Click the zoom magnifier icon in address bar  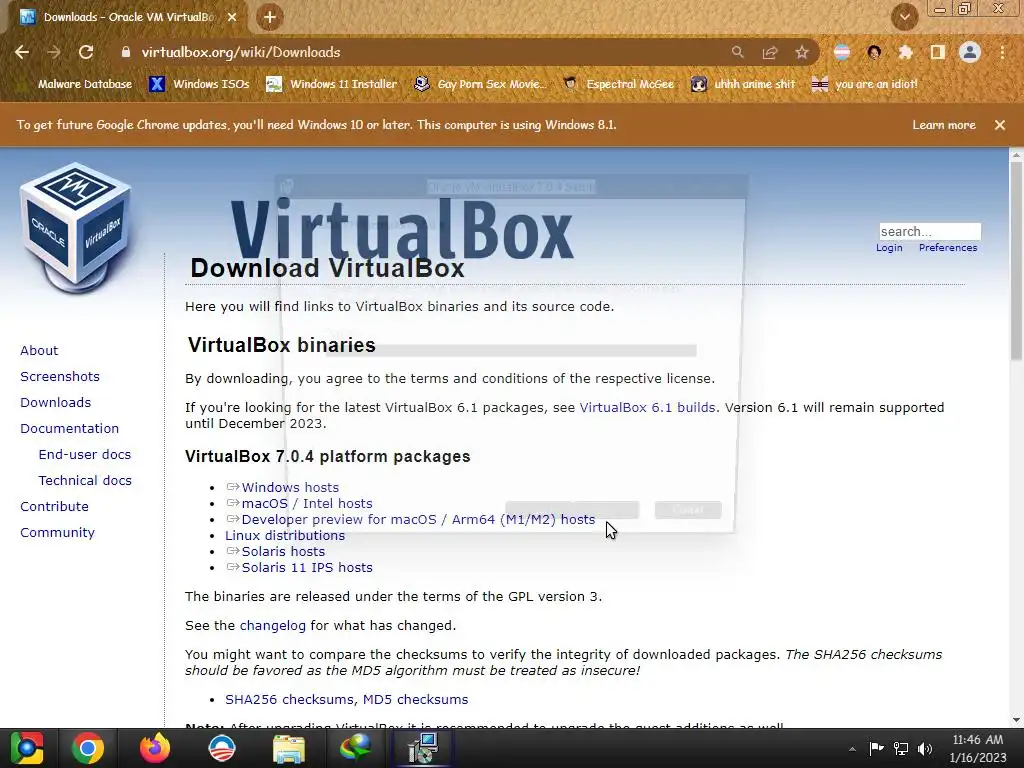[737, 52]
